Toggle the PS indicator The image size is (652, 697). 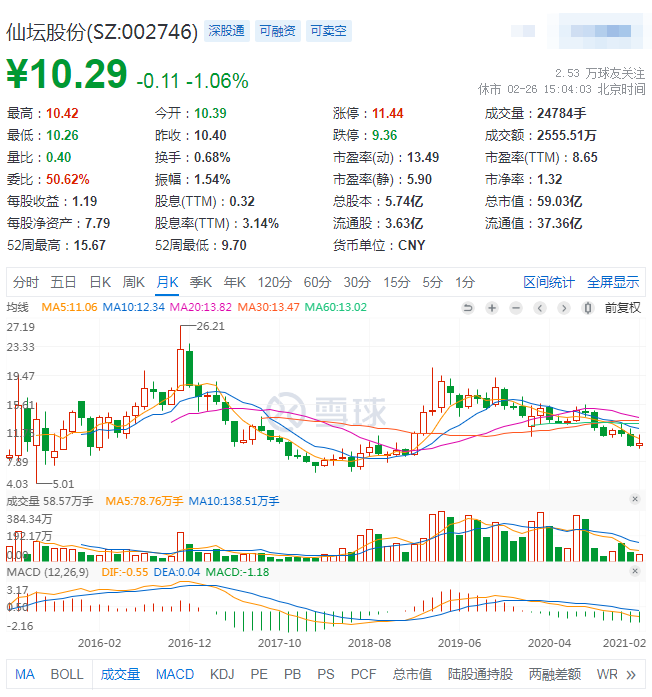[326, 675]
